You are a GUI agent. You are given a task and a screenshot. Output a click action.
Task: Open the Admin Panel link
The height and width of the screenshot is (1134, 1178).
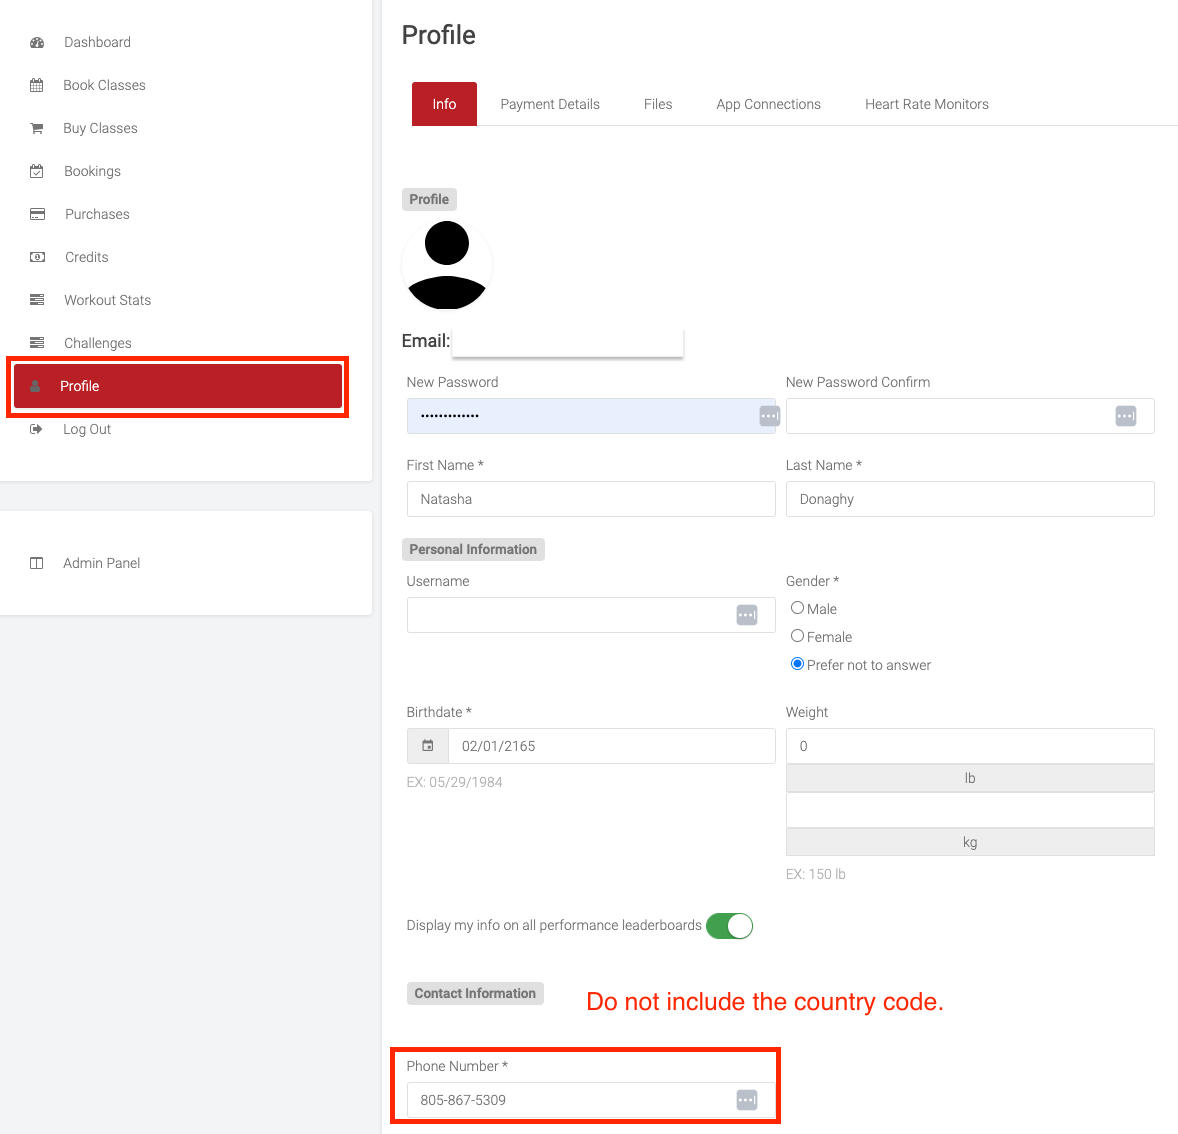(101, 563)
